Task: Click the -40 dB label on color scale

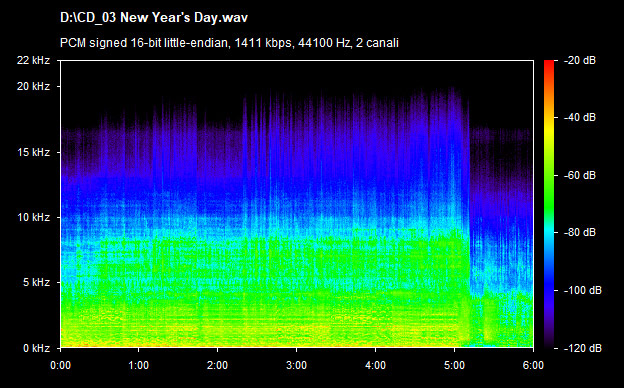Action: [x=580, y=117]
